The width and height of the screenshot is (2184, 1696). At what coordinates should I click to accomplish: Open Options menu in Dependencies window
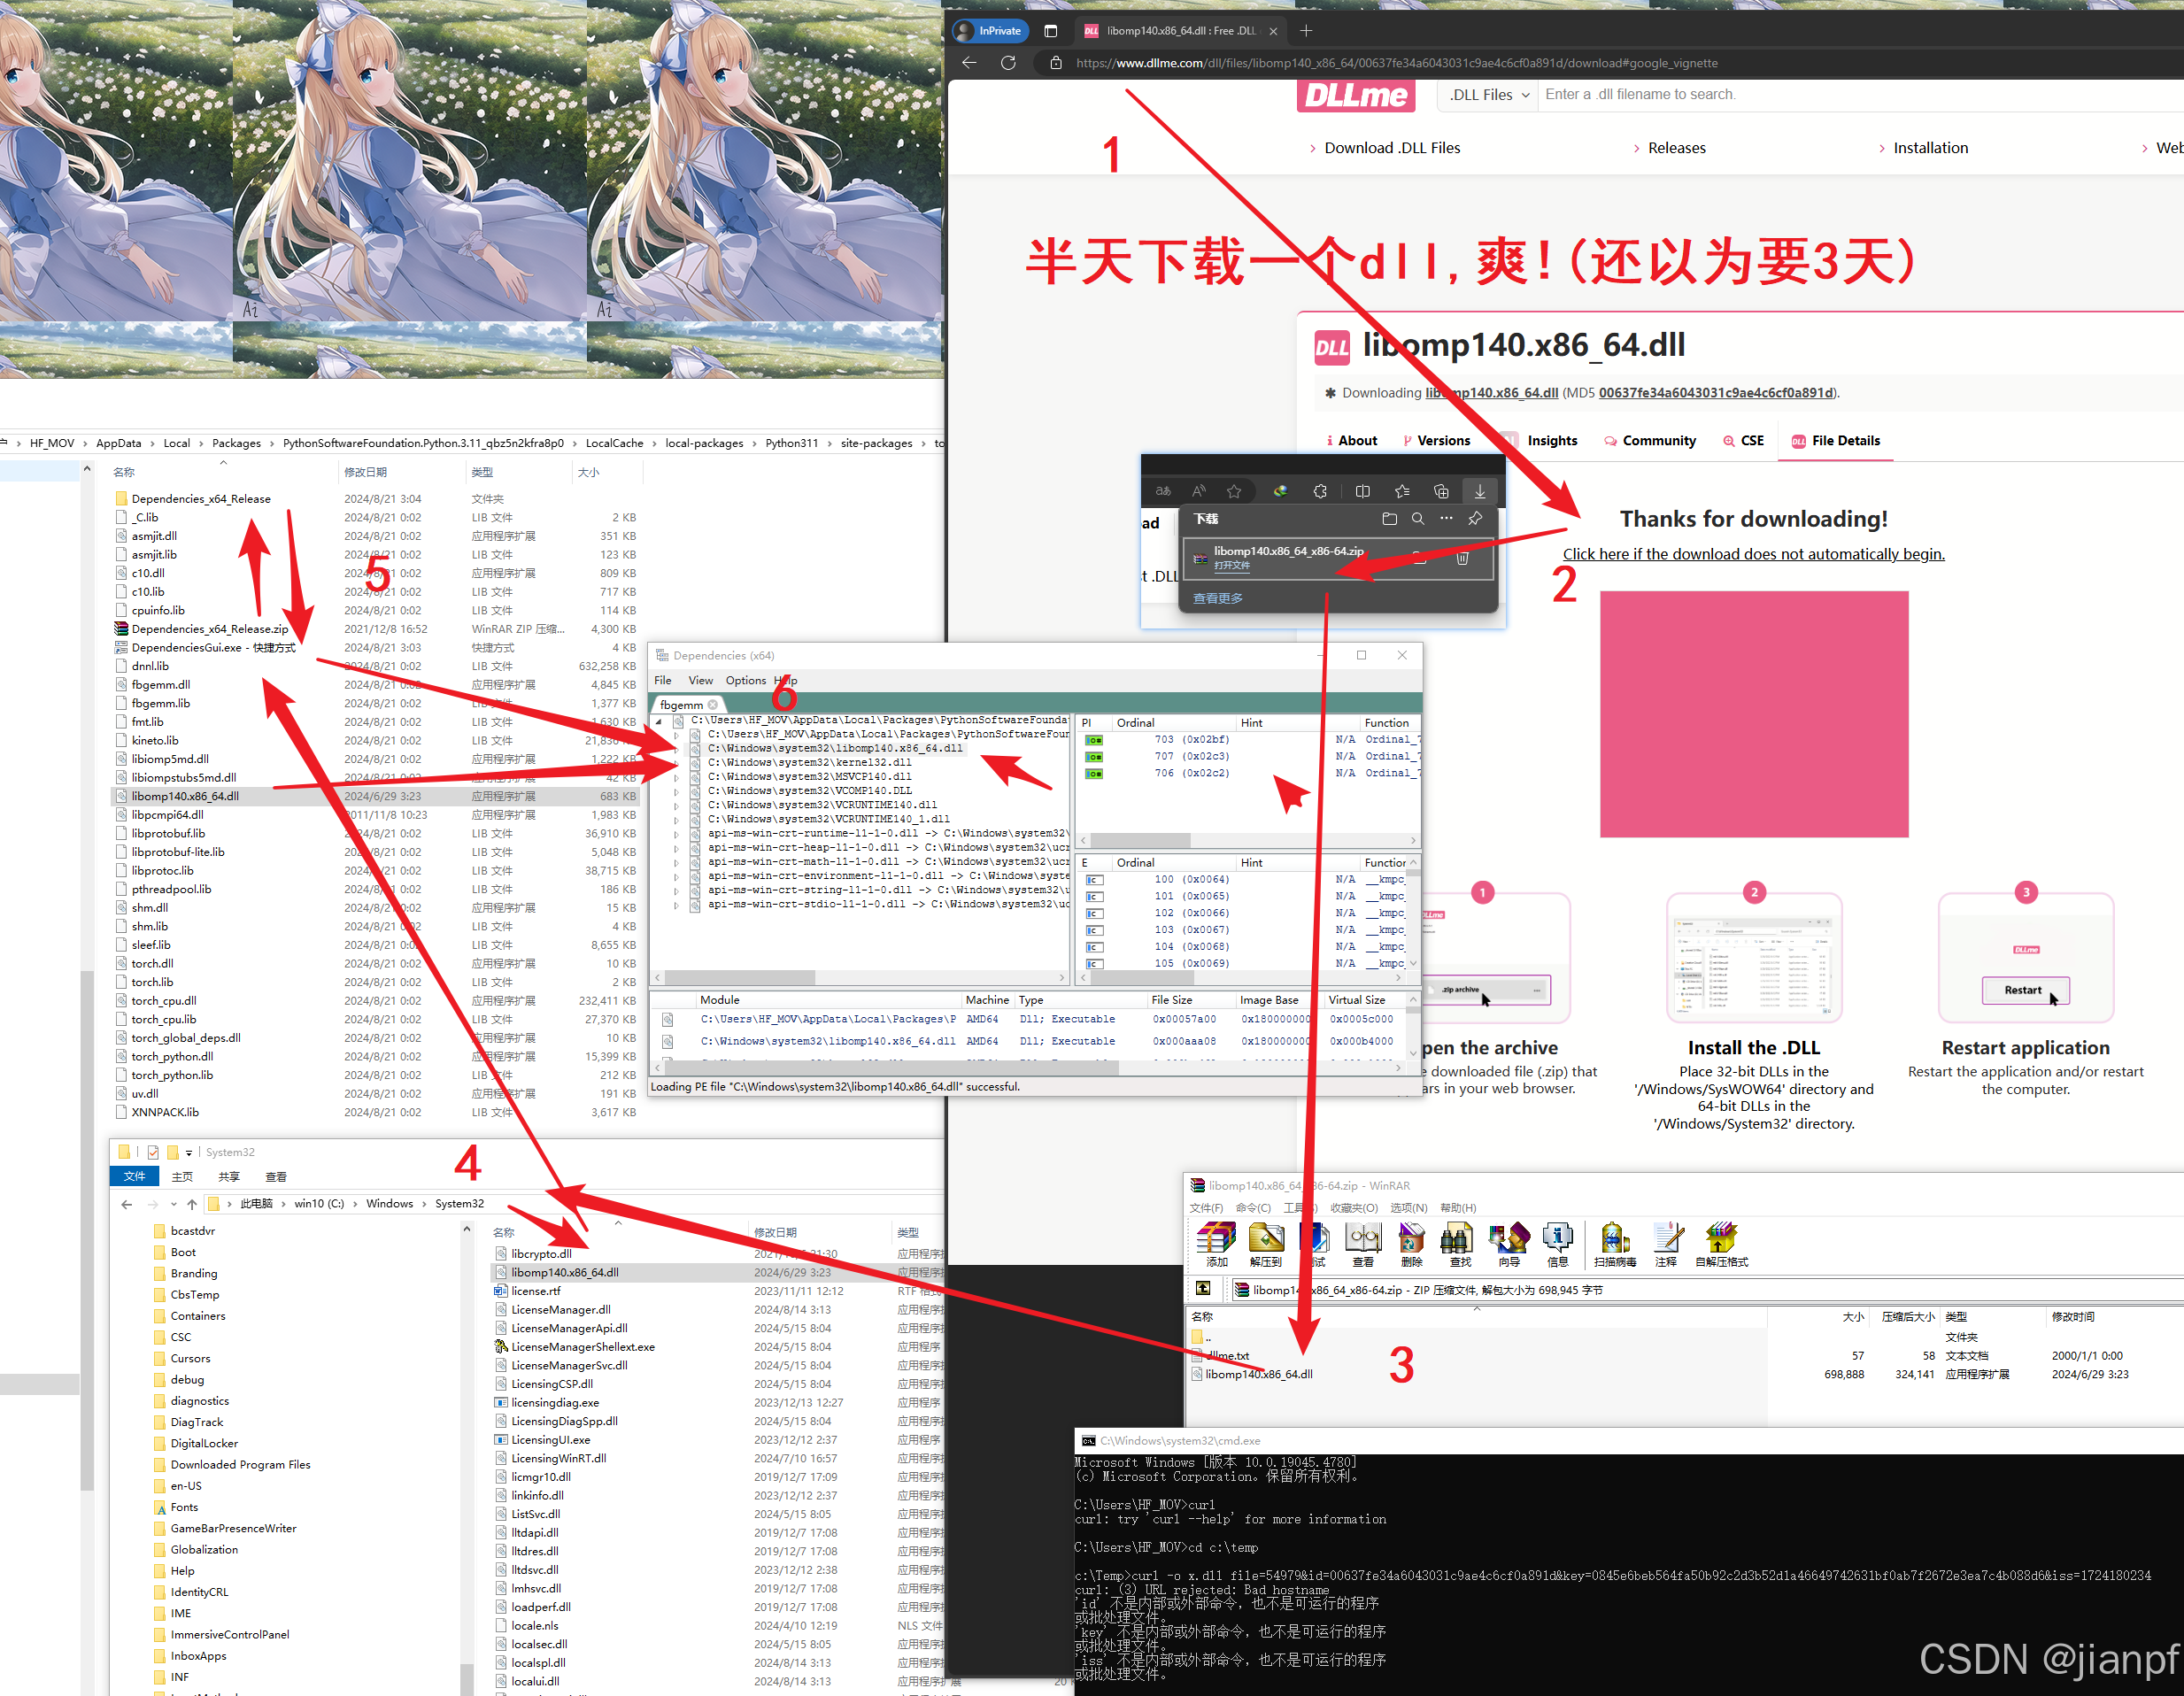(745, 680)
